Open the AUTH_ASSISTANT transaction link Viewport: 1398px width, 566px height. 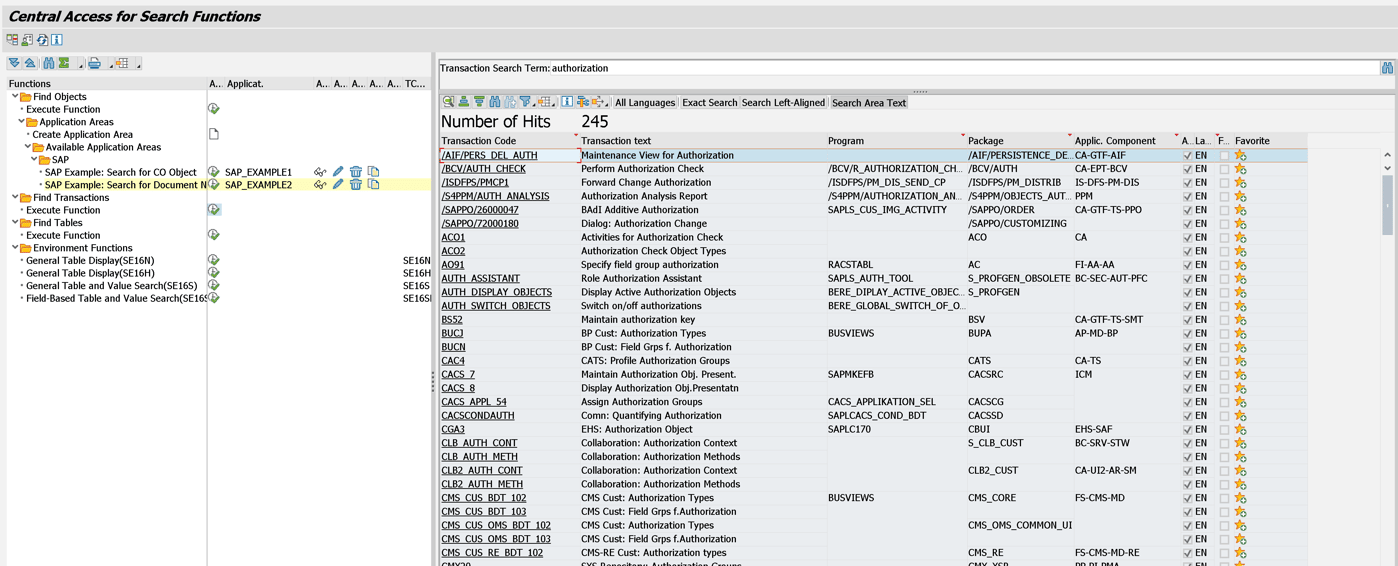coord(480,279)
